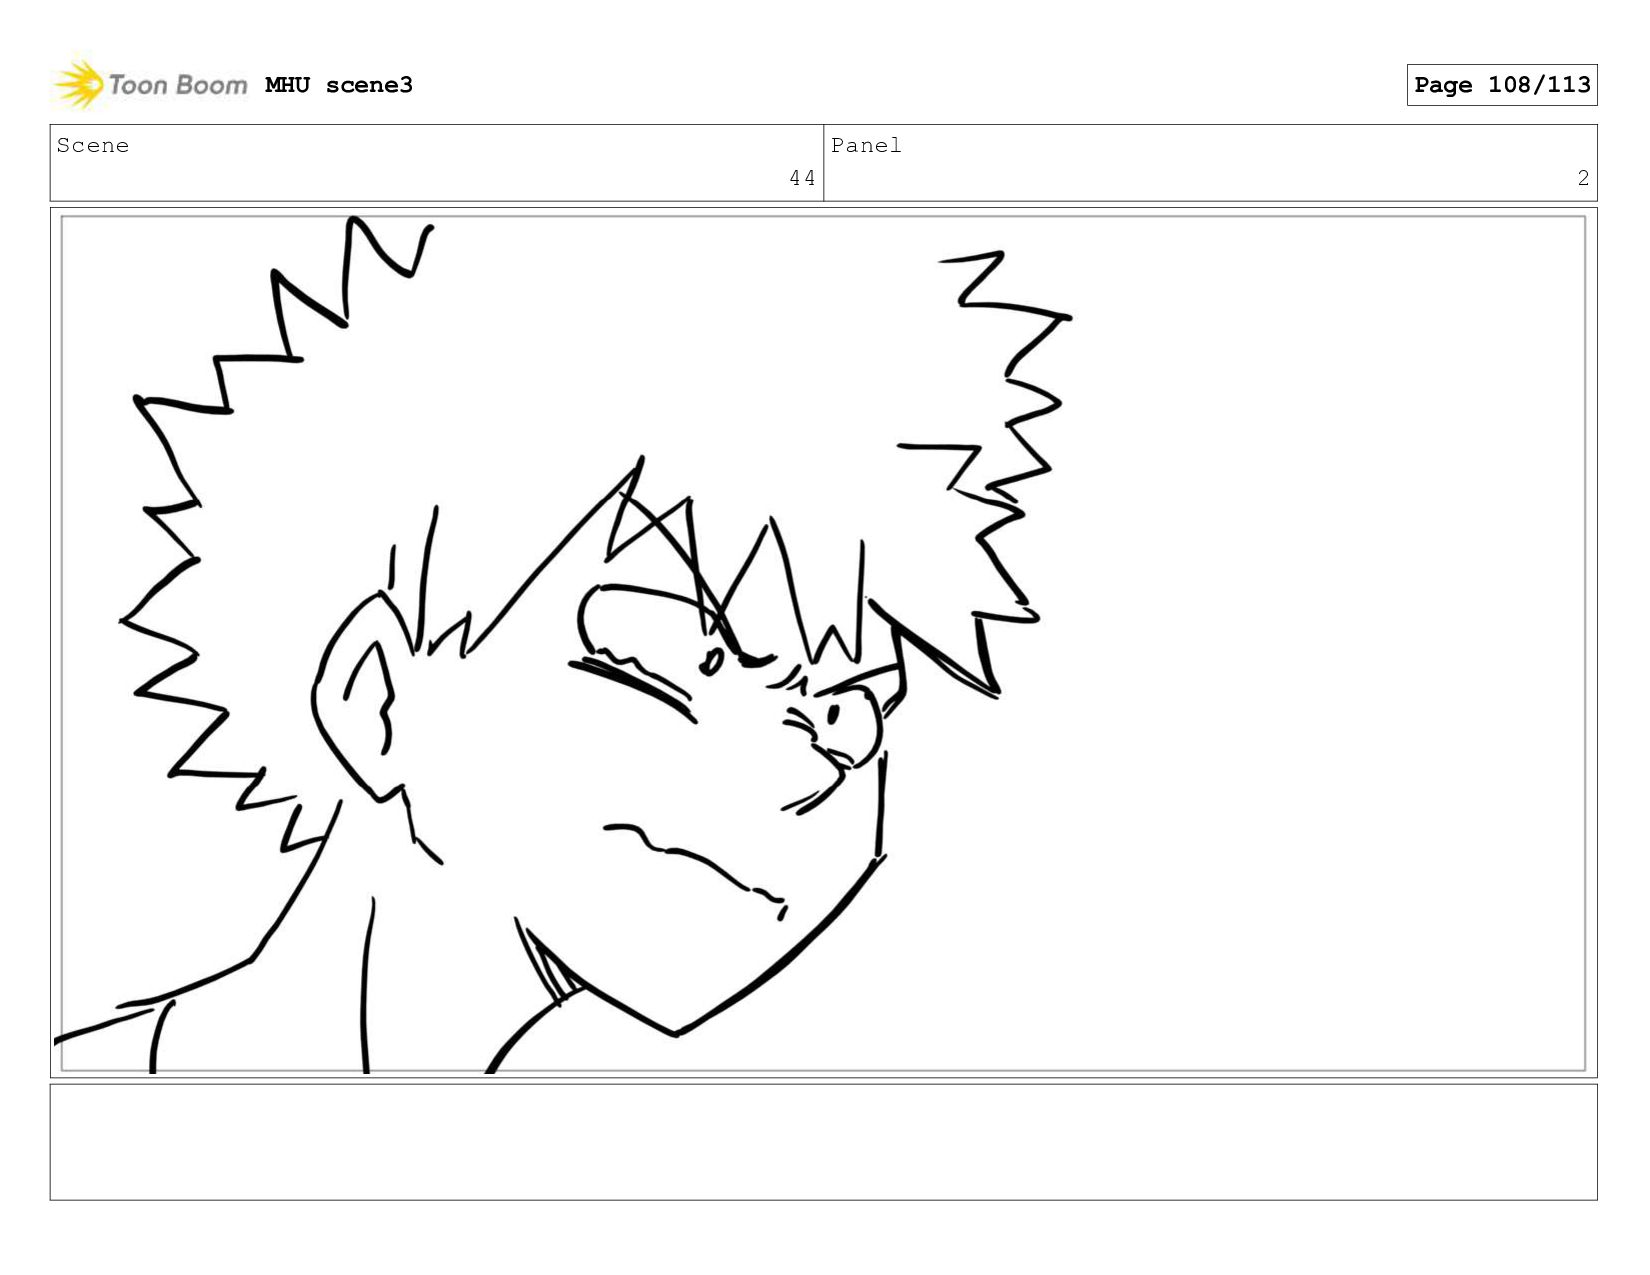Click the 'Scene' label
1650x1275 pixels.
[93, 146]
